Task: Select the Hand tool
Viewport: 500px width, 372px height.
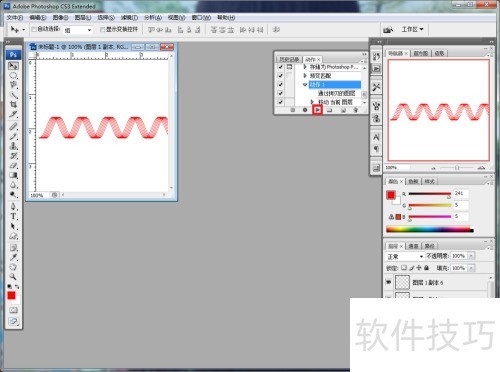Action: point(13,267)
